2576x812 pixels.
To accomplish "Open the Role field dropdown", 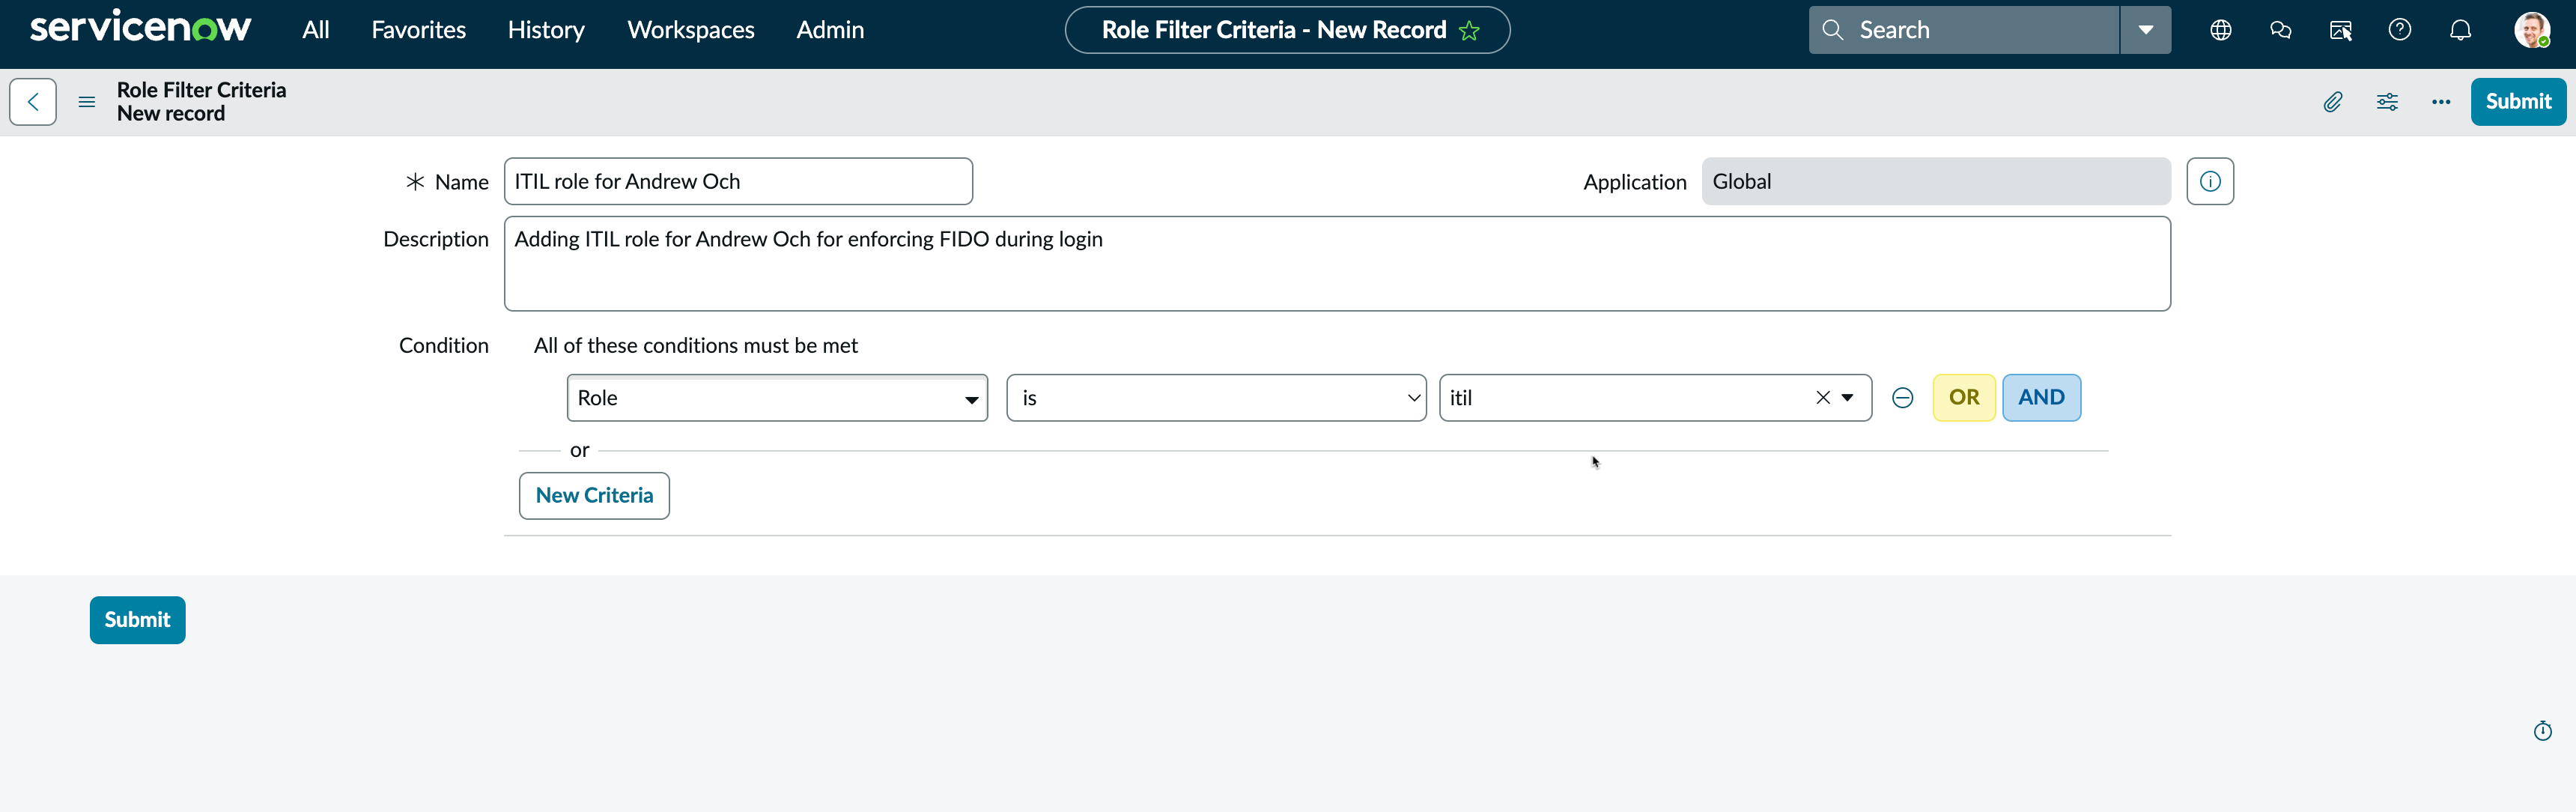I will click(x=777, y=398).
